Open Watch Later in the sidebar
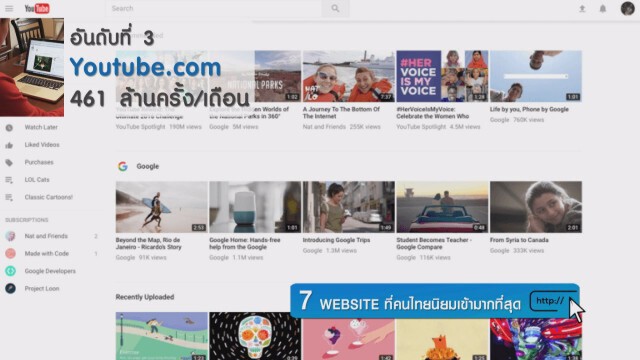Screen dimensions: 640x360 [41, 127]
